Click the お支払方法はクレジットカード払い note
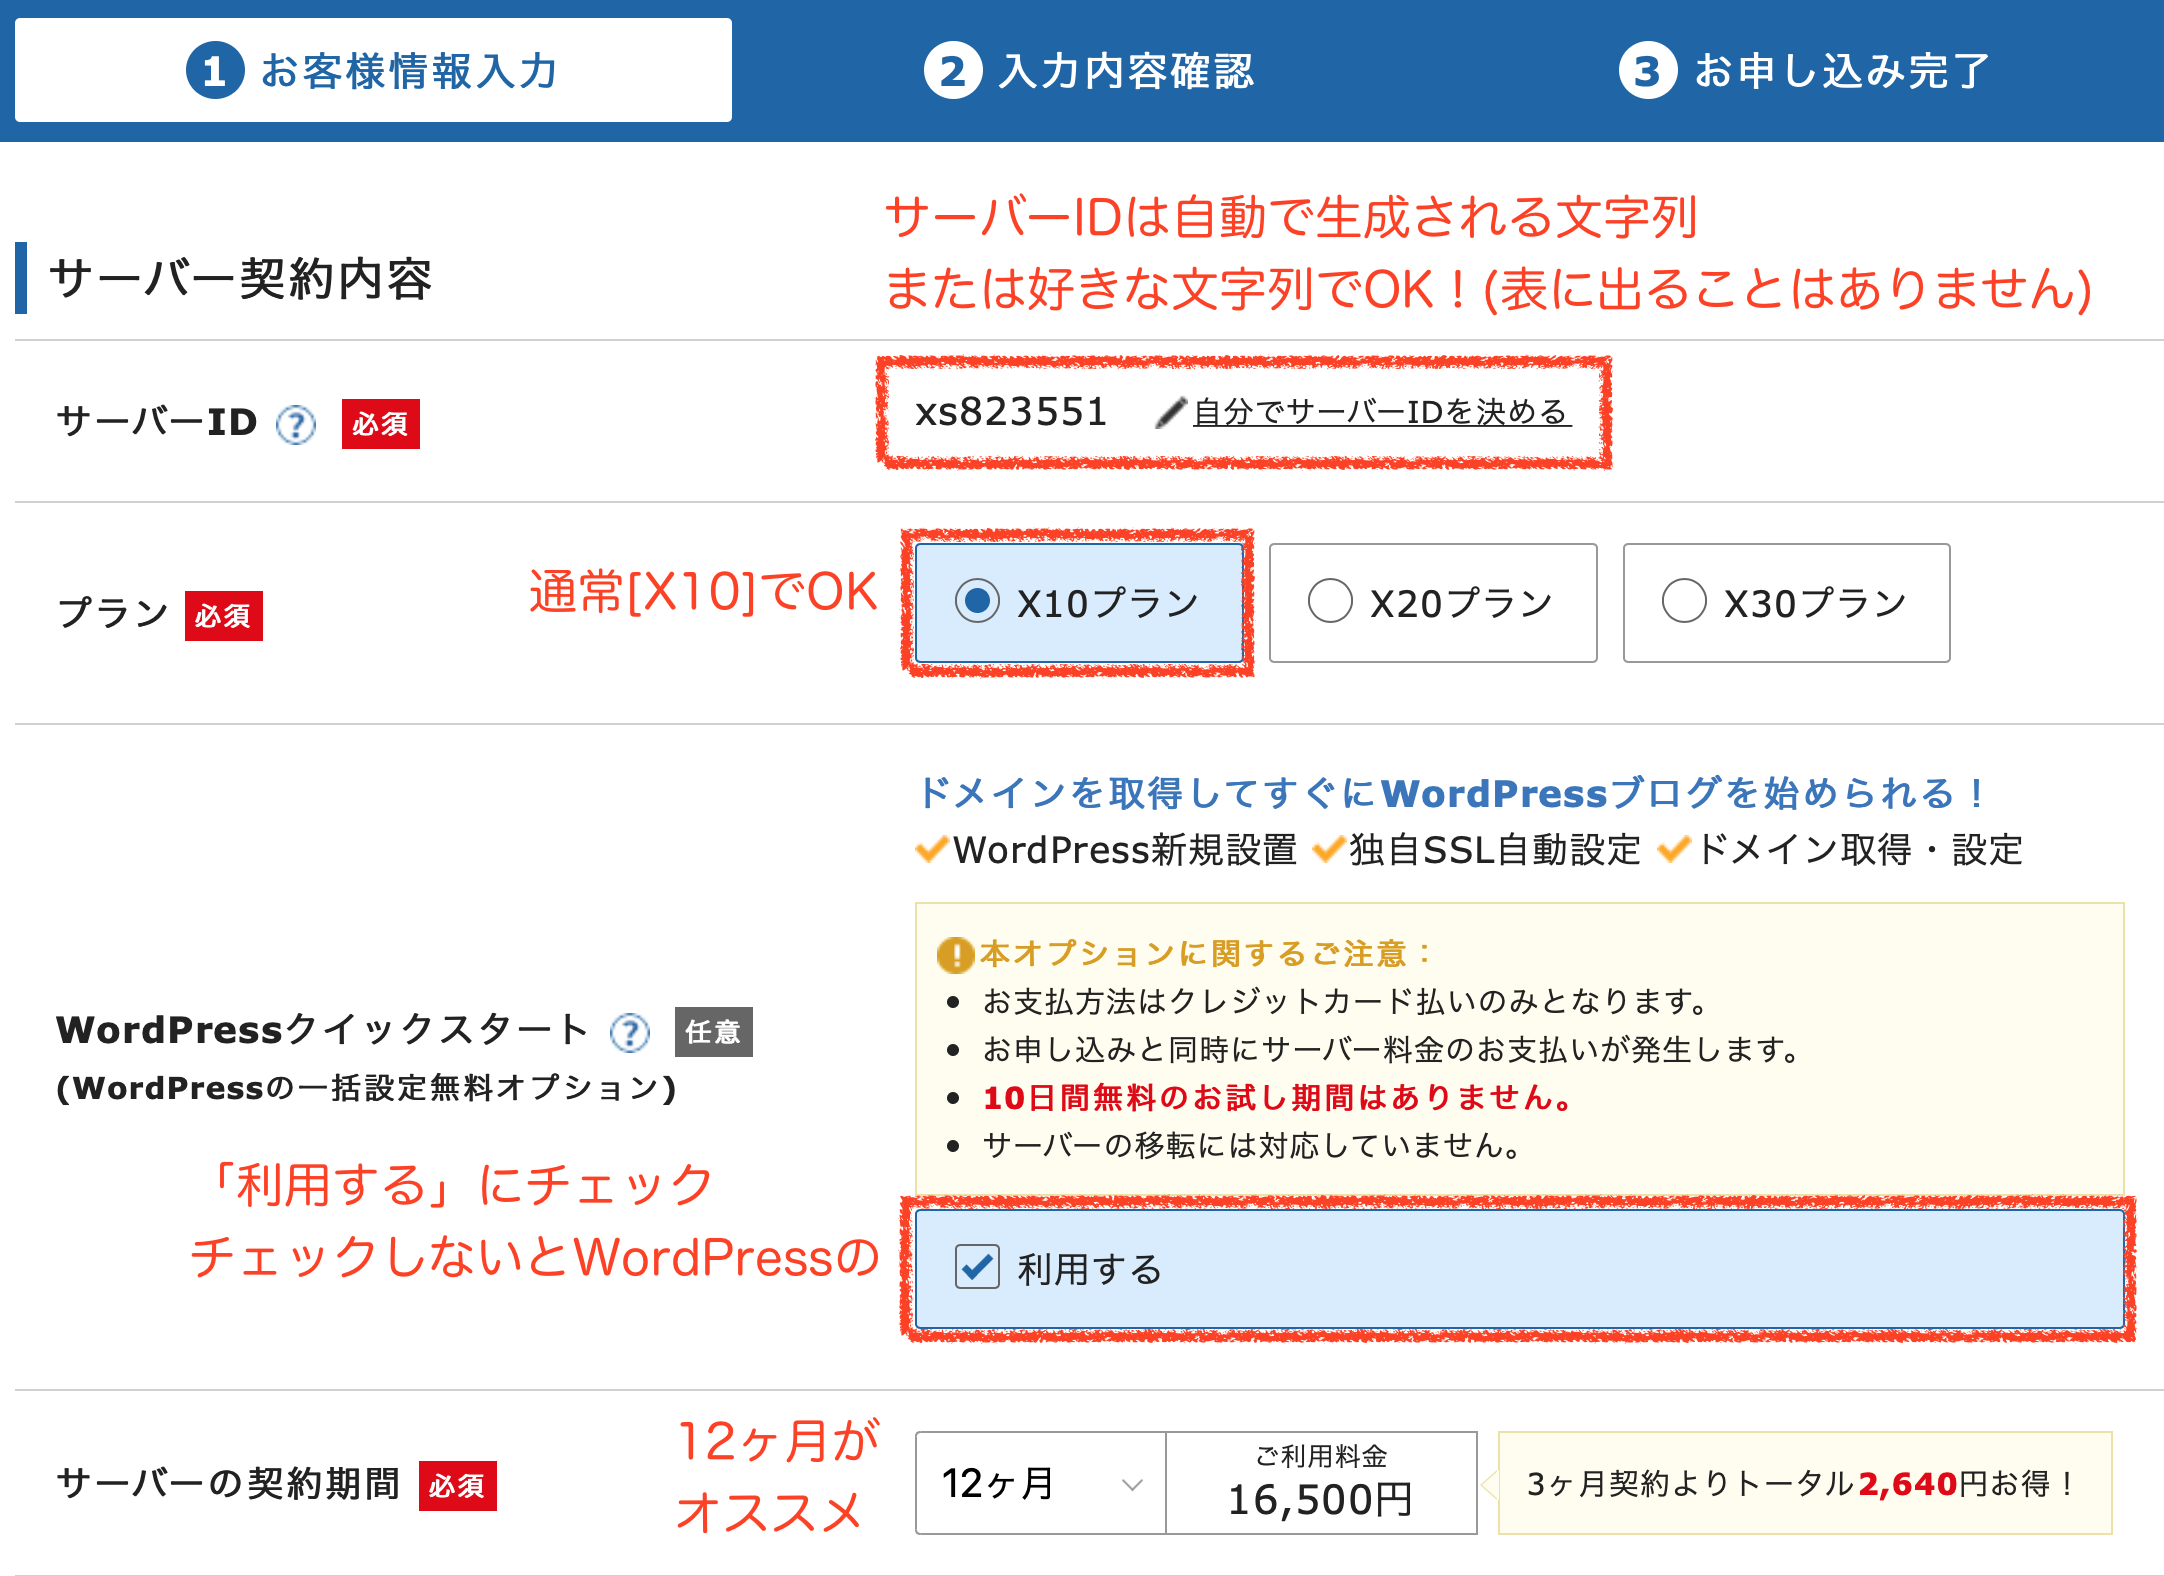 pyautogui.click(x=1346, y=1001)
